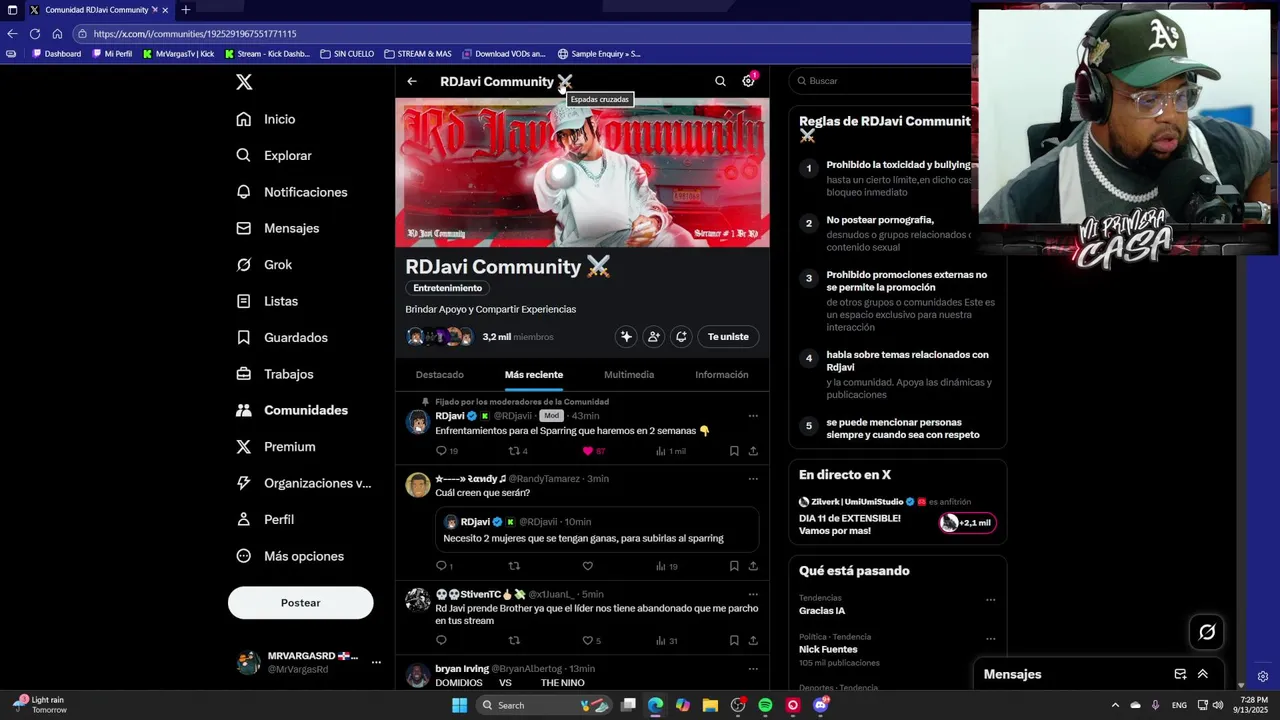1280x720 pixels.
Task: Click the Te uniste membership button
Action: click(x=728, y=337)
